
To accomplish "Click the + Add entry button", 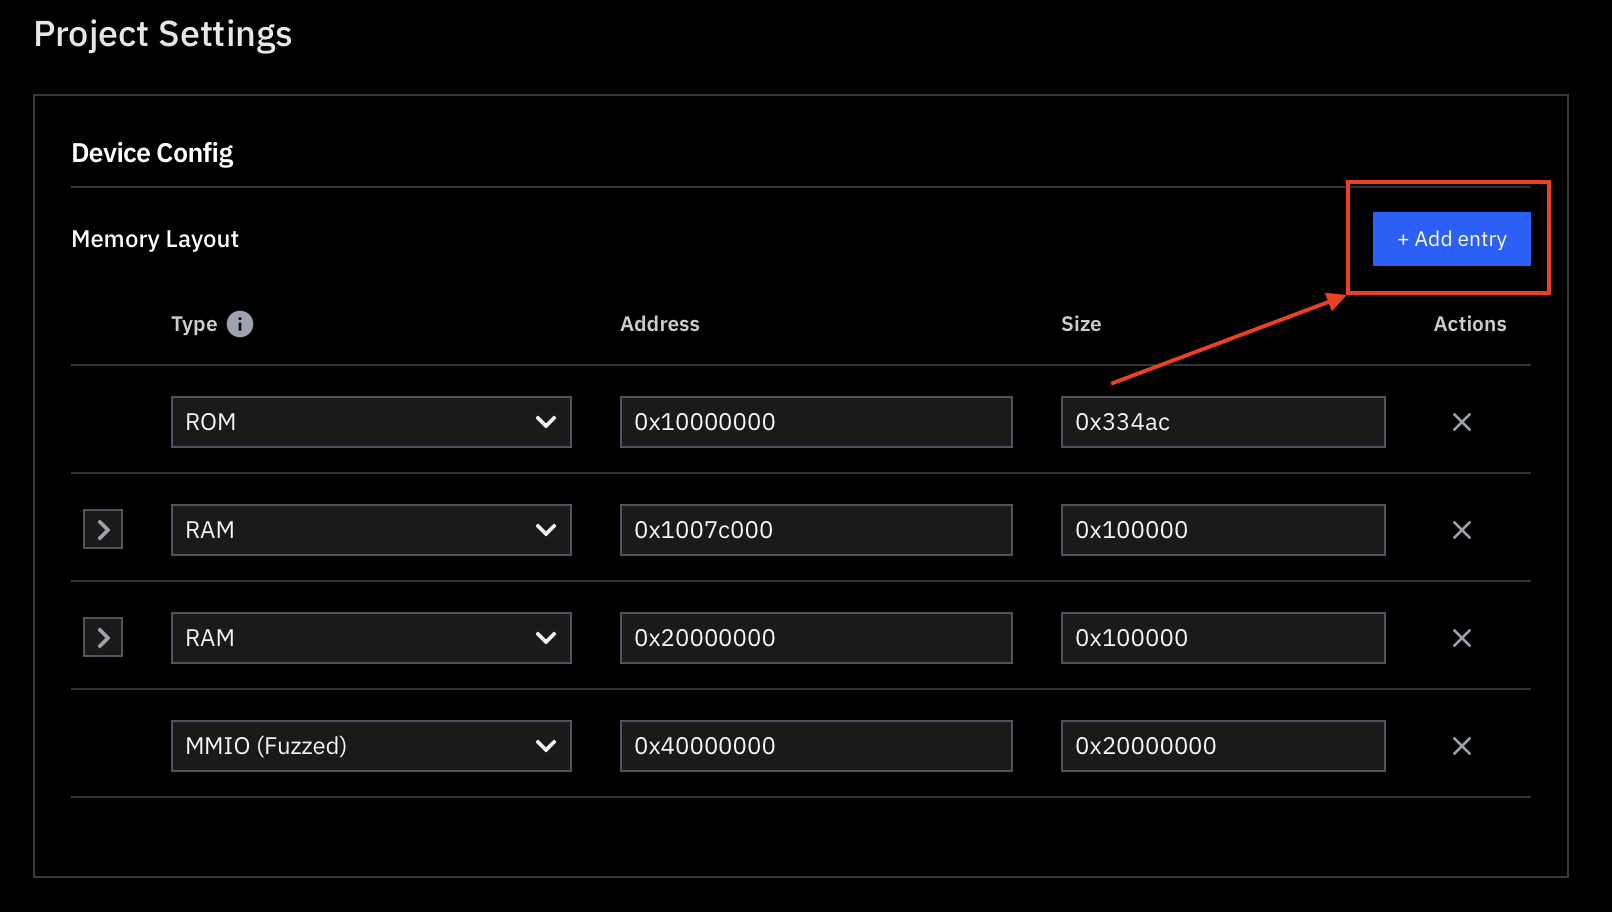I will click(1451, 239).
